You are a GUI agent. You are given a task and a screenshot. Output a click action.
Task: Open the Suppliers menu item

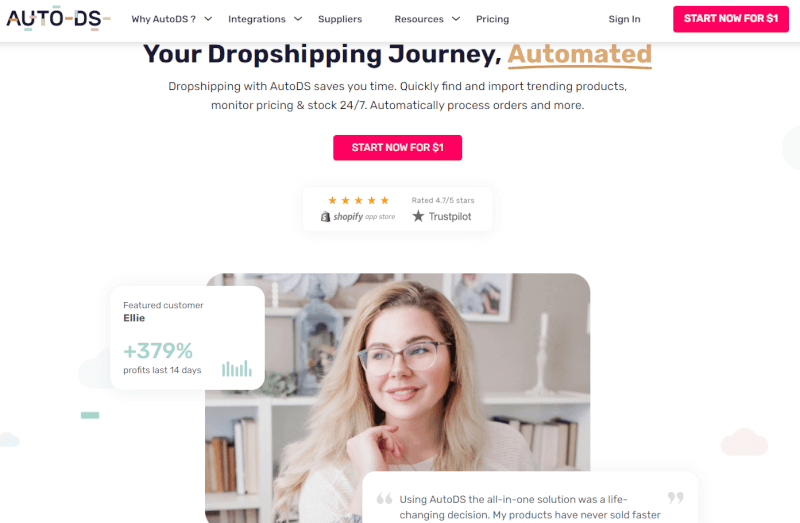click(340, 19)
